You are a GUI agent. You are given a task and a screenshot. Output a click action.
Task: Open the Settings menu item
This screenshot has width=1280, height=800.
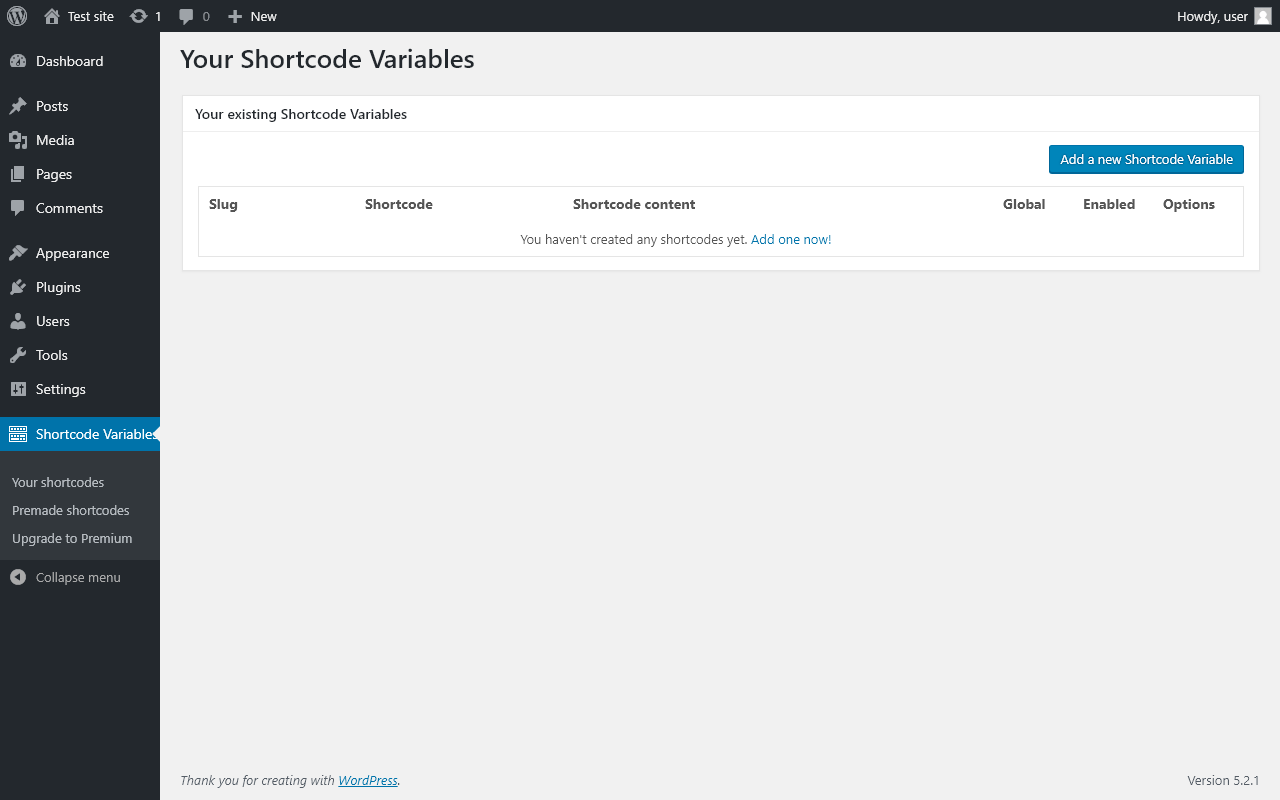point(80,389)
